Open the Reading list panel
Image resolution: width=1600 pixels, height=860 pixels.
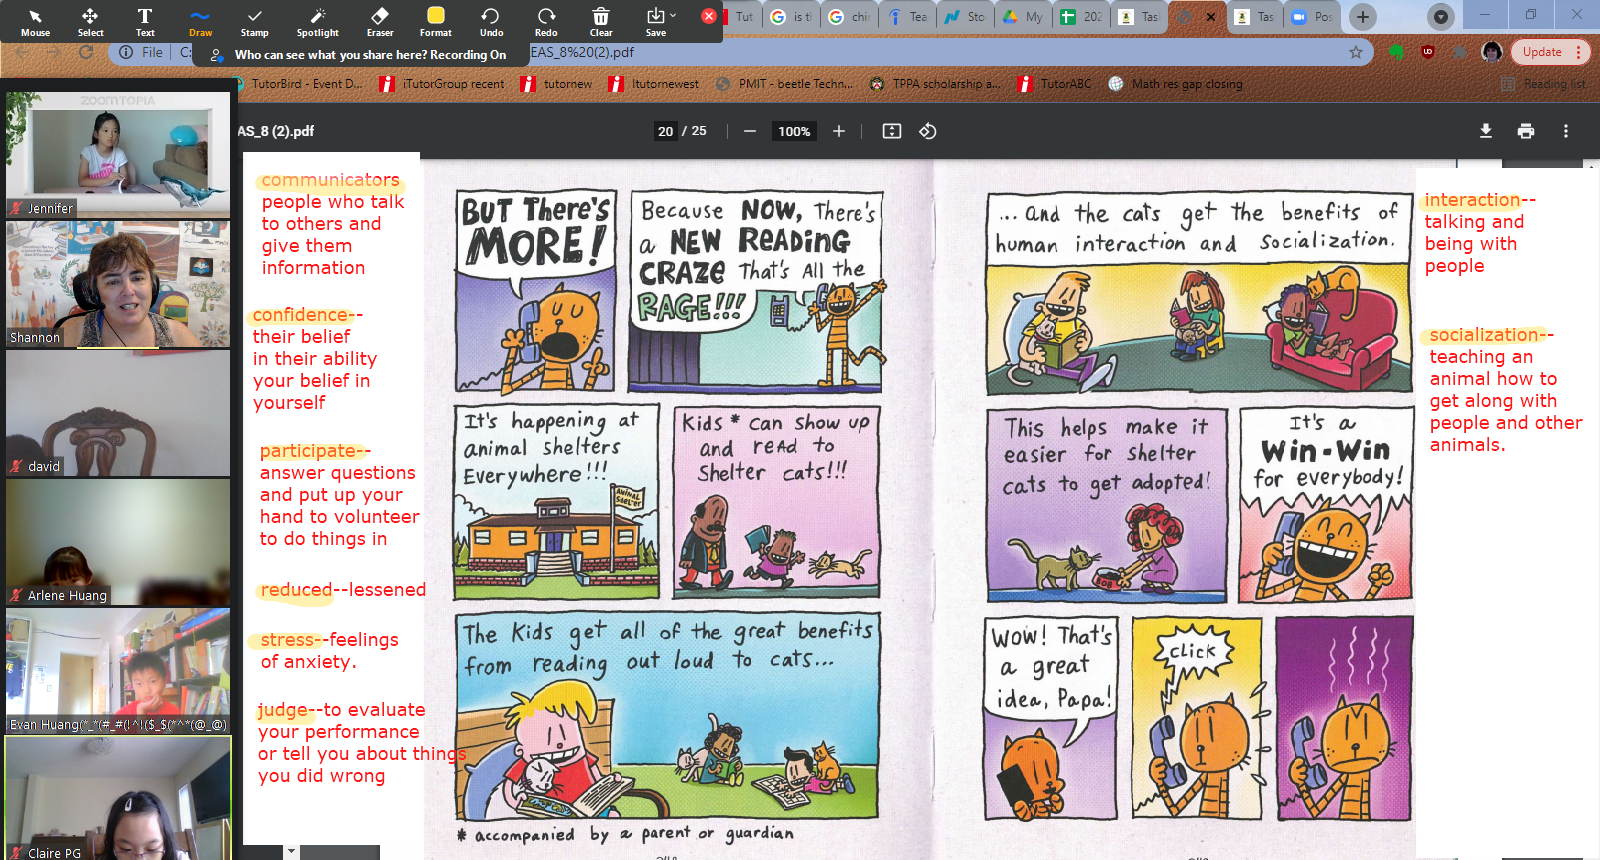coord(1544,84)
